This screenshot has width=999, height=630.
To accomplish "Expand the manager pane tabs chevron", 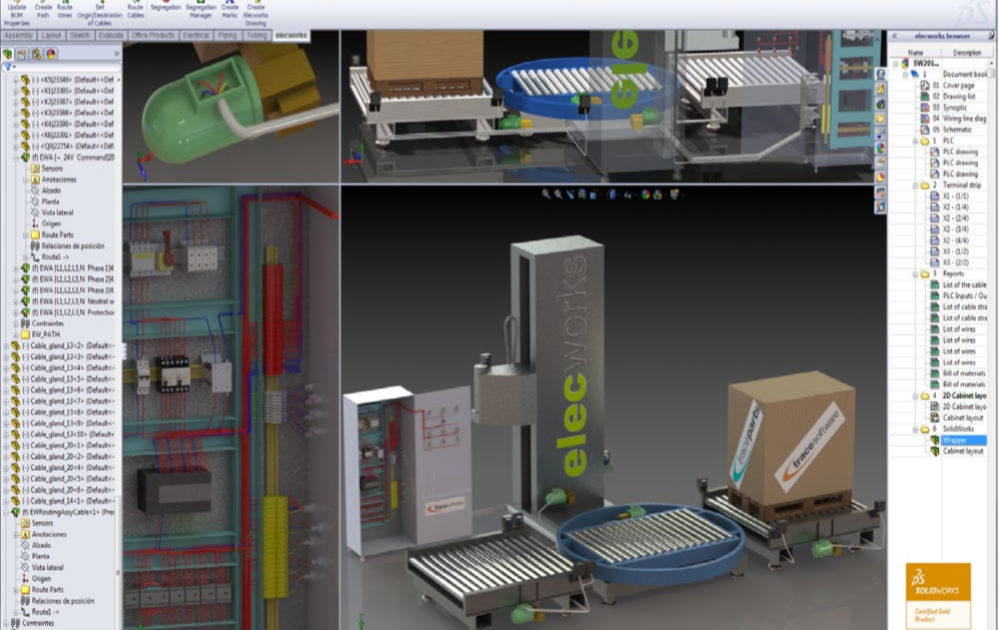I will 117,54.
